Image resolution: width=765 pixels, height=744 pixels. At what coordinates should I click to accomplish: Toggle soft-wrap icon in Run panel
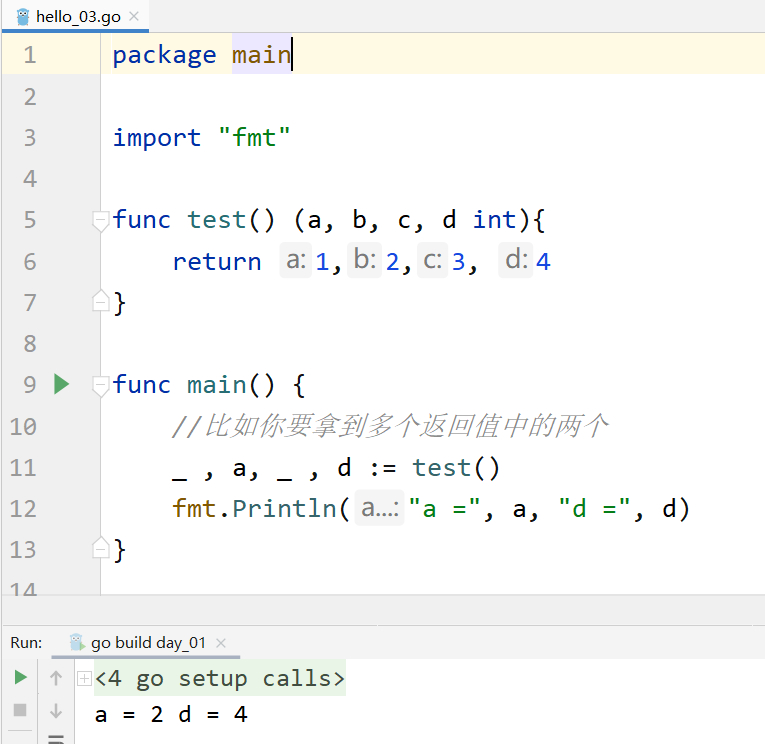[56, 739]
